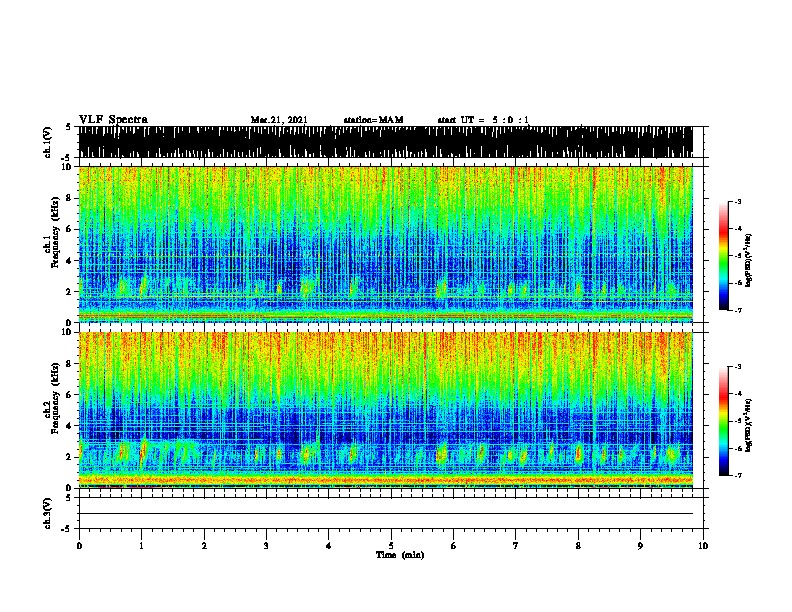Click time axis tick label '8'
Screen dimensions: 792x612
(x=578, y=546)
